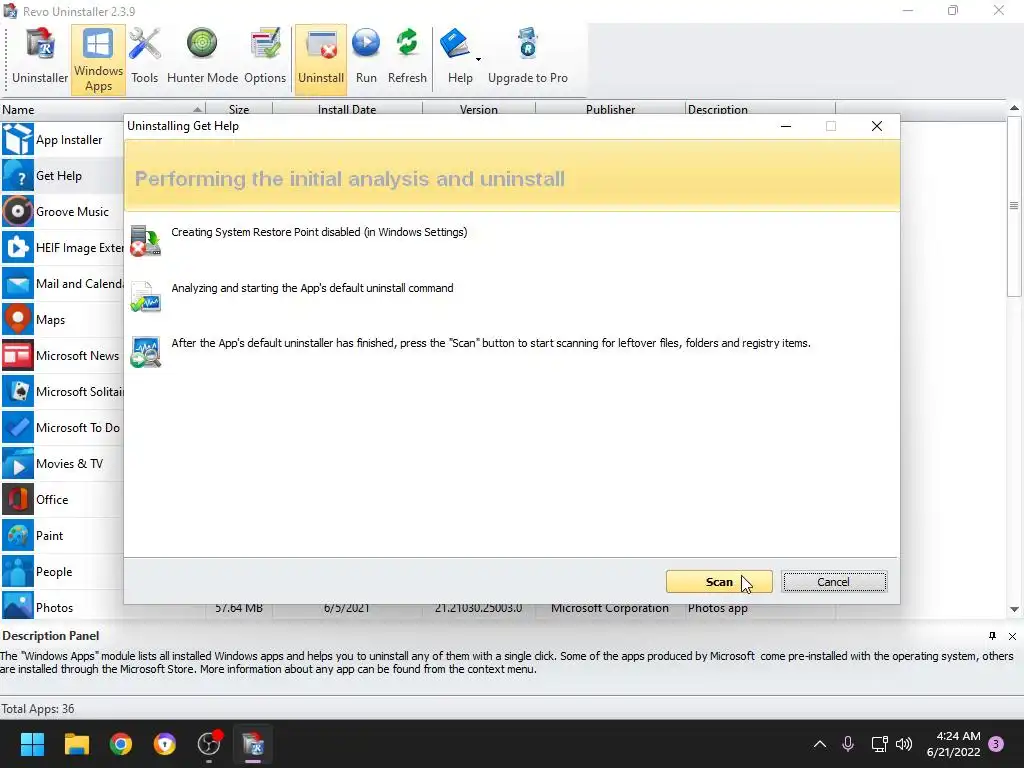Open the network tray icon
The height and width of the screenshot is (768, 1024).
pyautogui.click(x=879, y=744)
